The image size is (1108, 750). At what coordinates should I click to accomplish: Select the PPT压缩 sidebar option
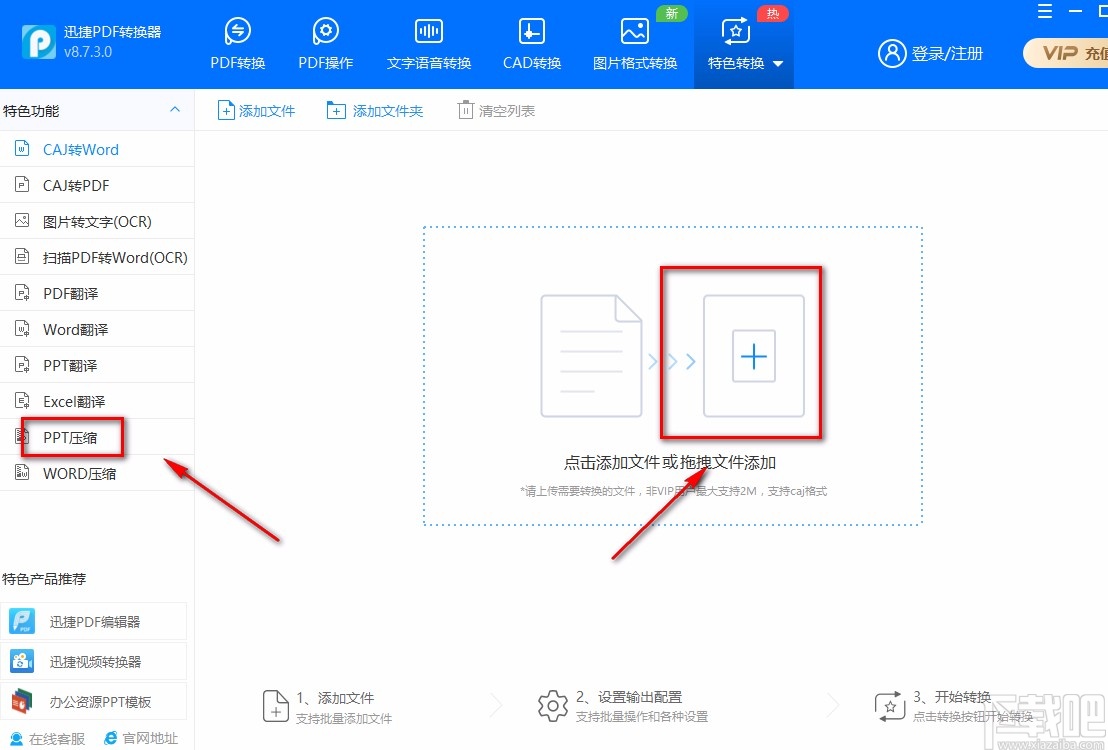pyautogui.click(x=70, y=437)
